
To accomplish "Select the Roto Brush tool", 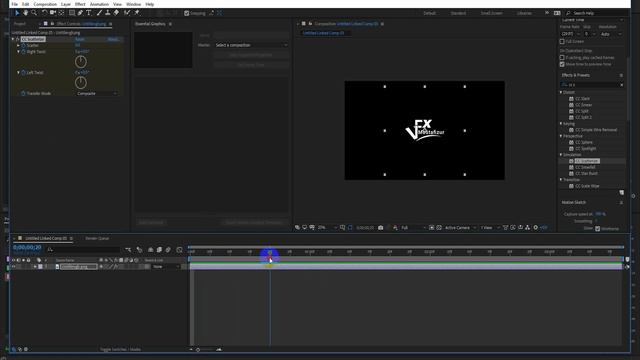I will pyautogui.click(x=127, y=13).
